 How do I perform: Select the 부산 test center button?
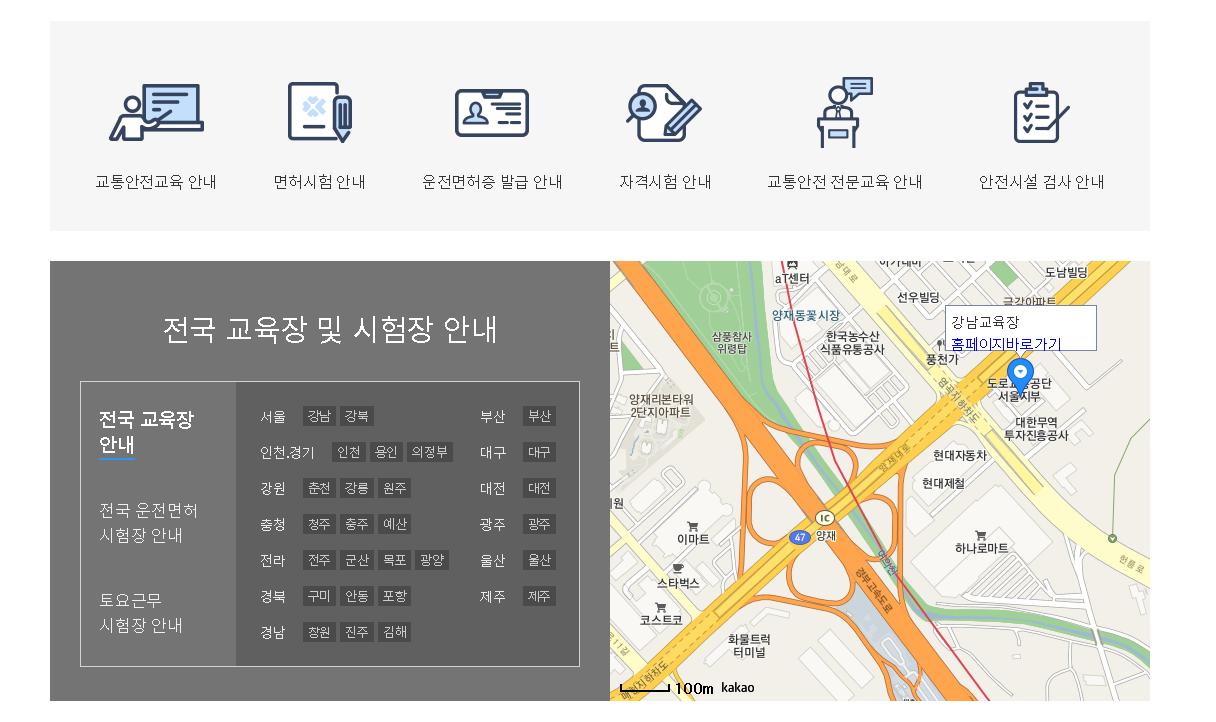(538, 416)
